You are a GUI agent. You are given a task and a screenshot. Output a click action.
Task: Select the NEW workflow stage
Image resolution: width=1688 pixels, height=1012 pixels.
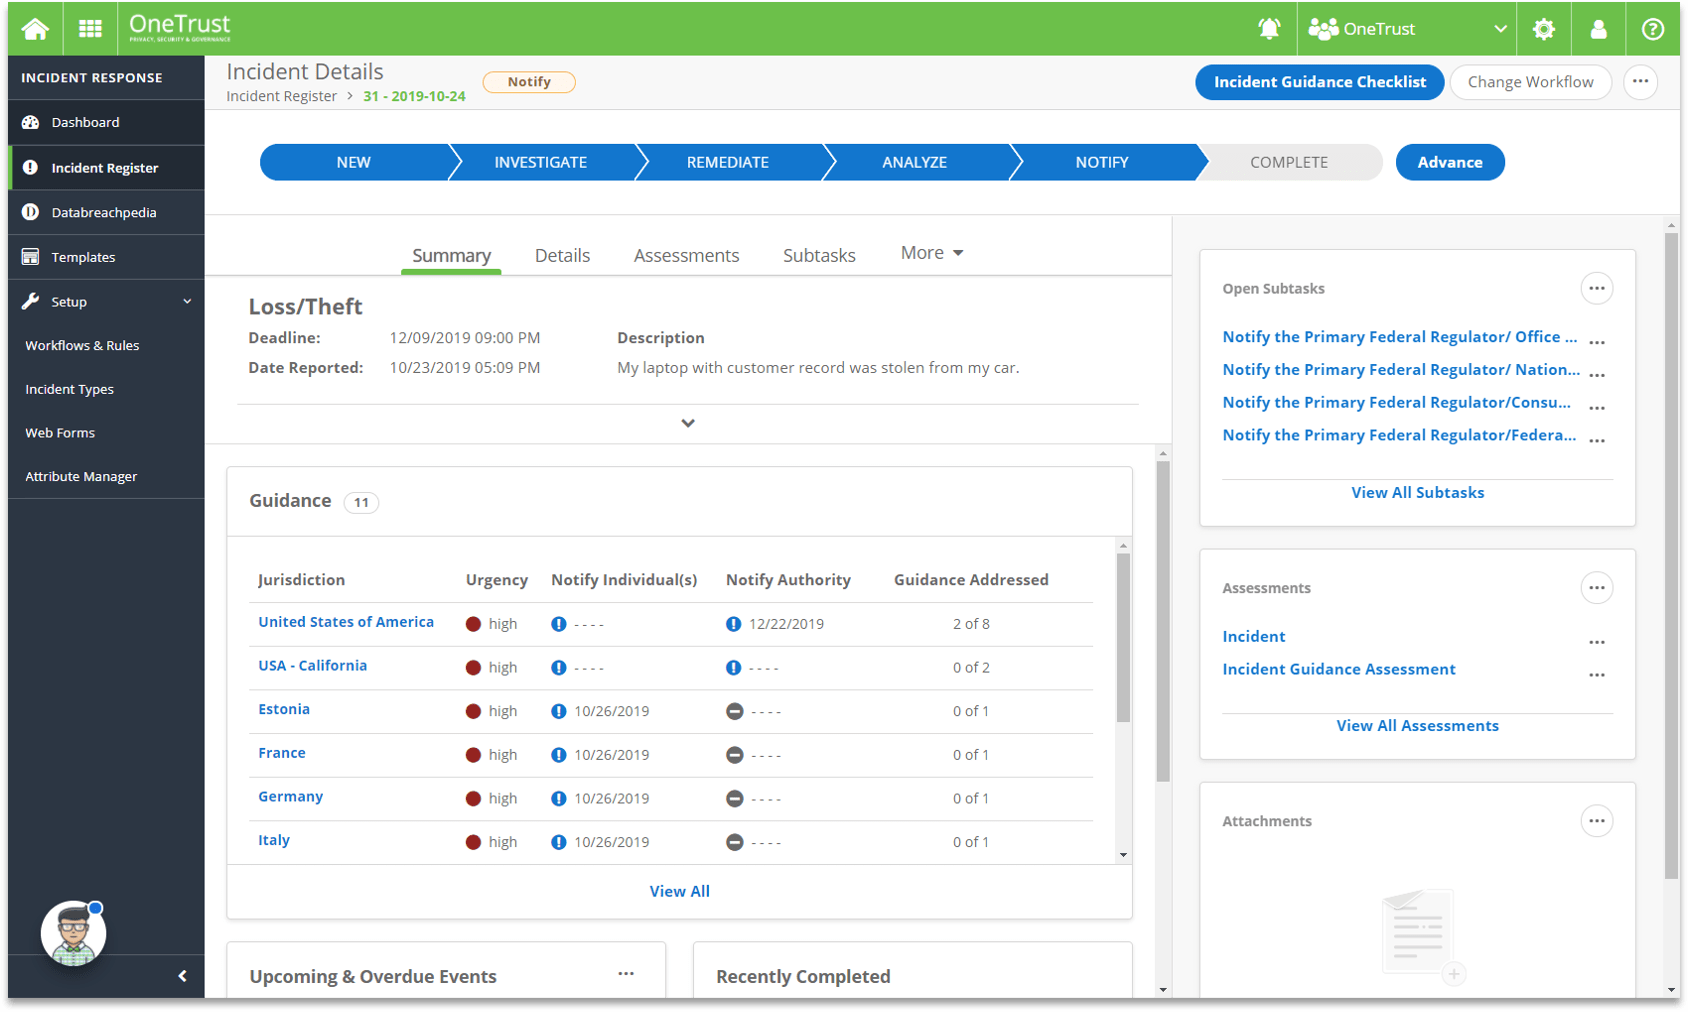(353, 162)
